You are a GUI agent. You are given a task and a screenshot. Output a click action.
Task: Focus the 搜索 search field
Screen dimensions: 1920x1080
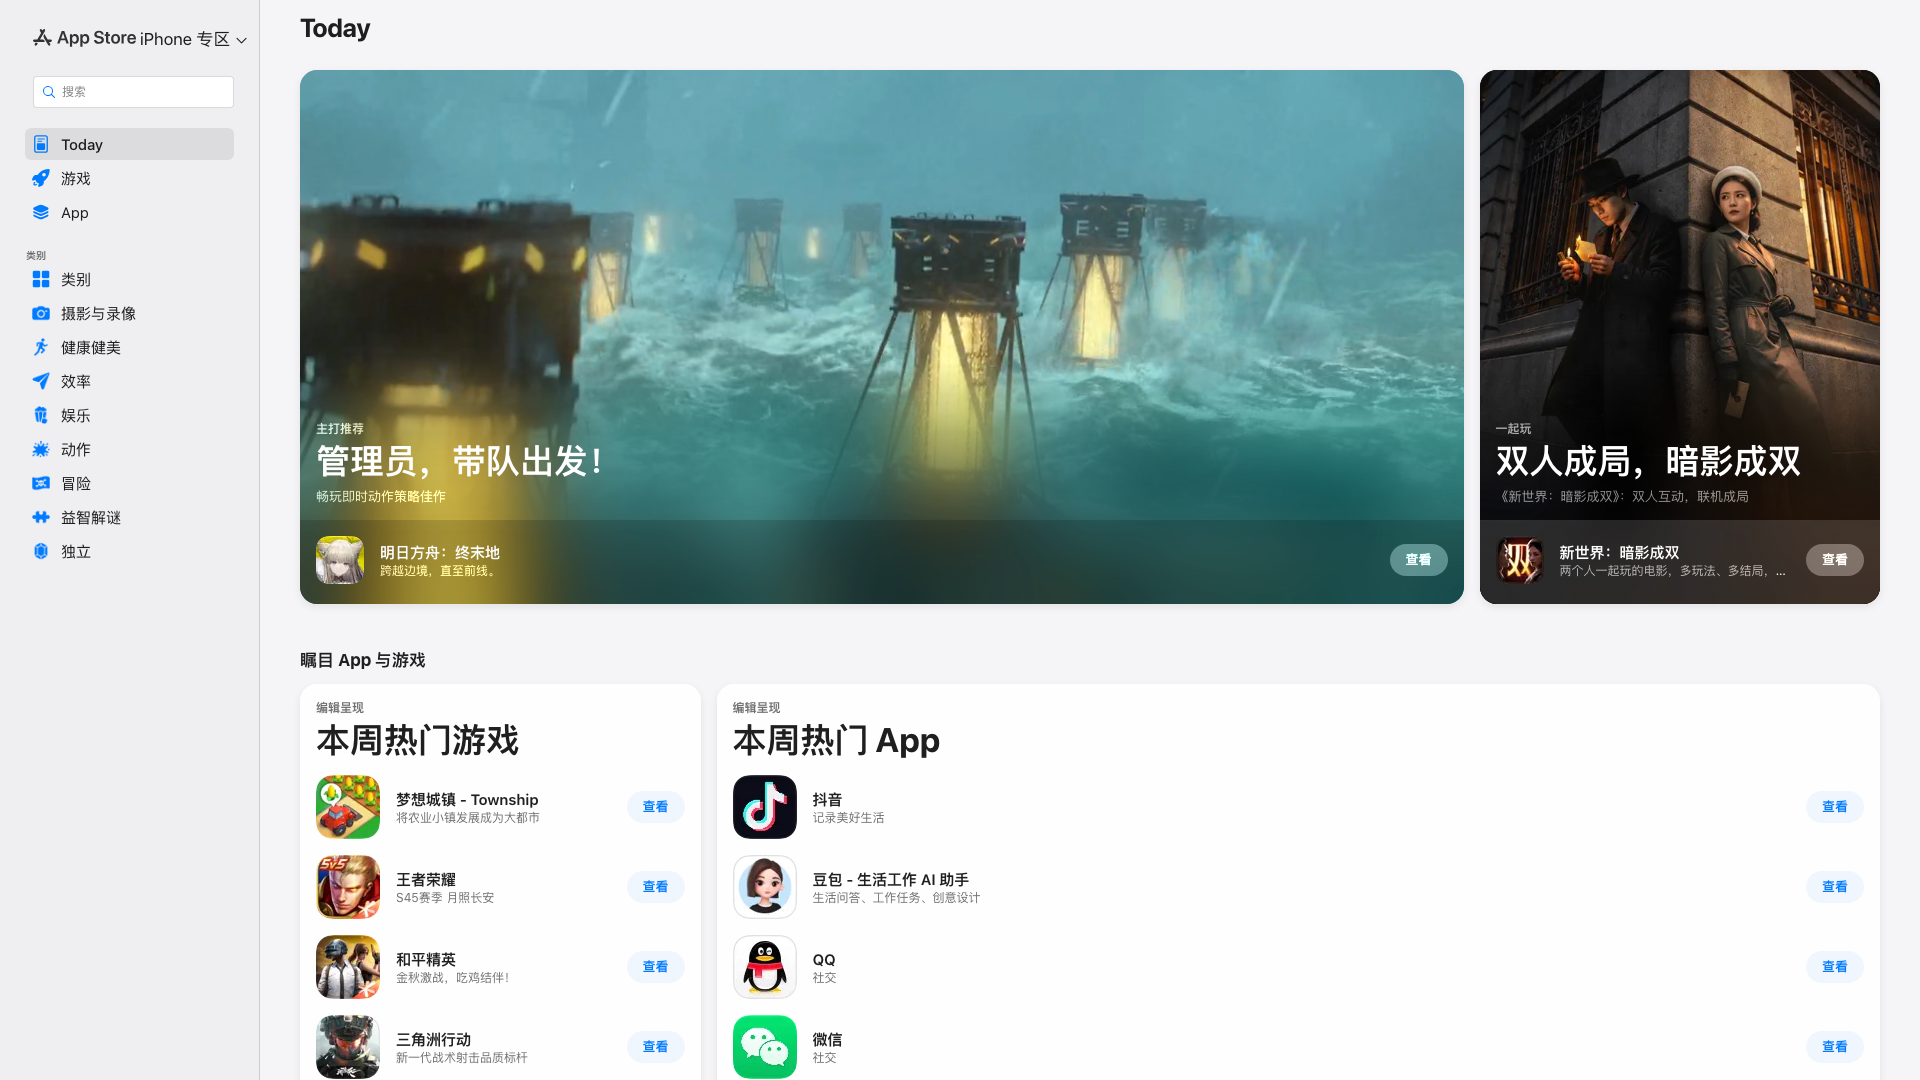133,92
